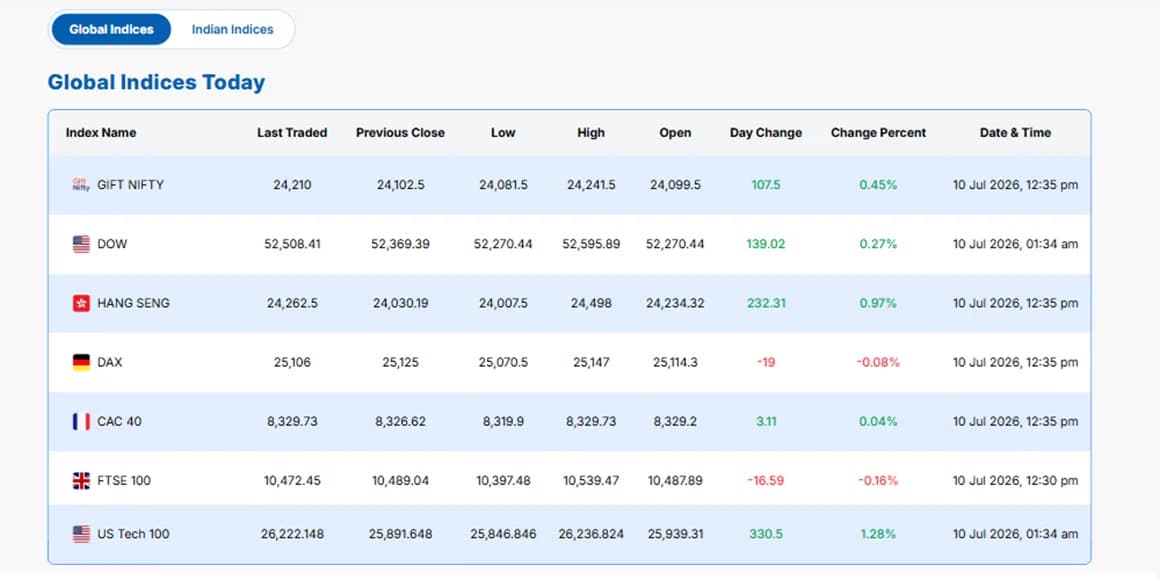Switch to the Global Indices tab
Viewport: 1160px width, 580px height.
point(111,30)
